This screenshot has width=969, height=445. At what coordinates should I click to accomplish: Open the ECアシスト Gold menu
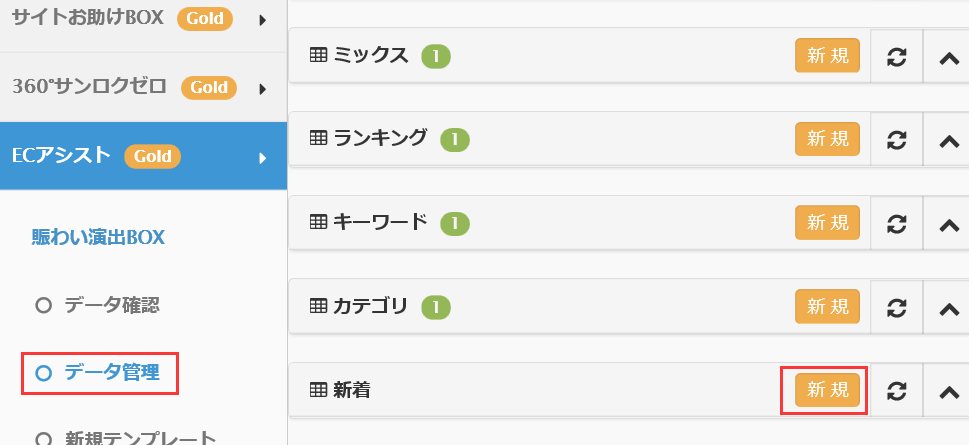[143, 156]
